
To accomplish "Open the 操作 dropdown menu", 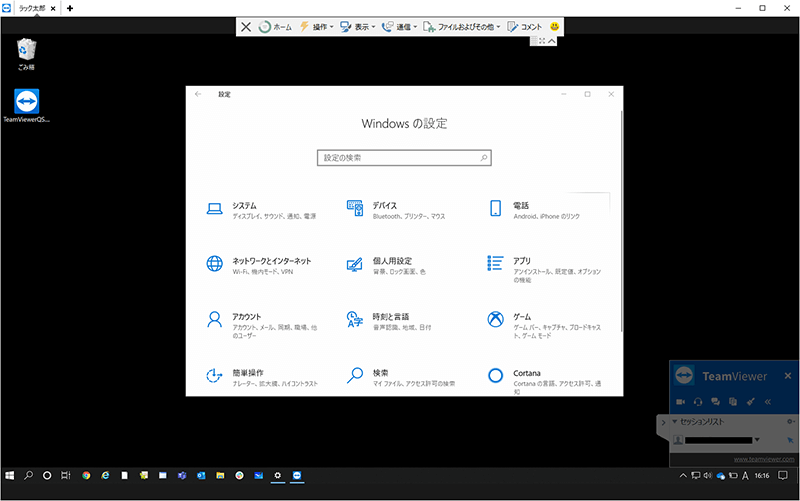I will point(316,27).
